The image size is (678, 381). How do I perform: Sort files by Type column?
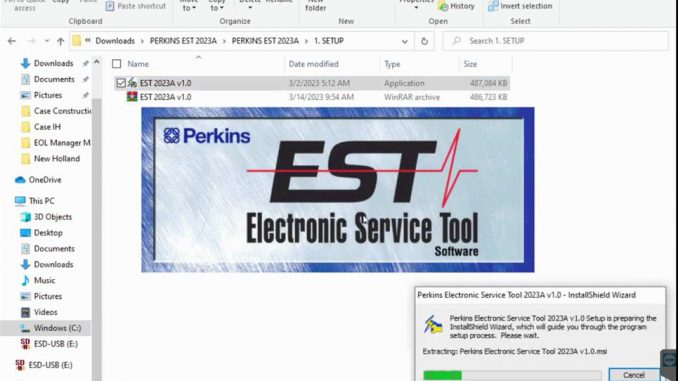392,64
